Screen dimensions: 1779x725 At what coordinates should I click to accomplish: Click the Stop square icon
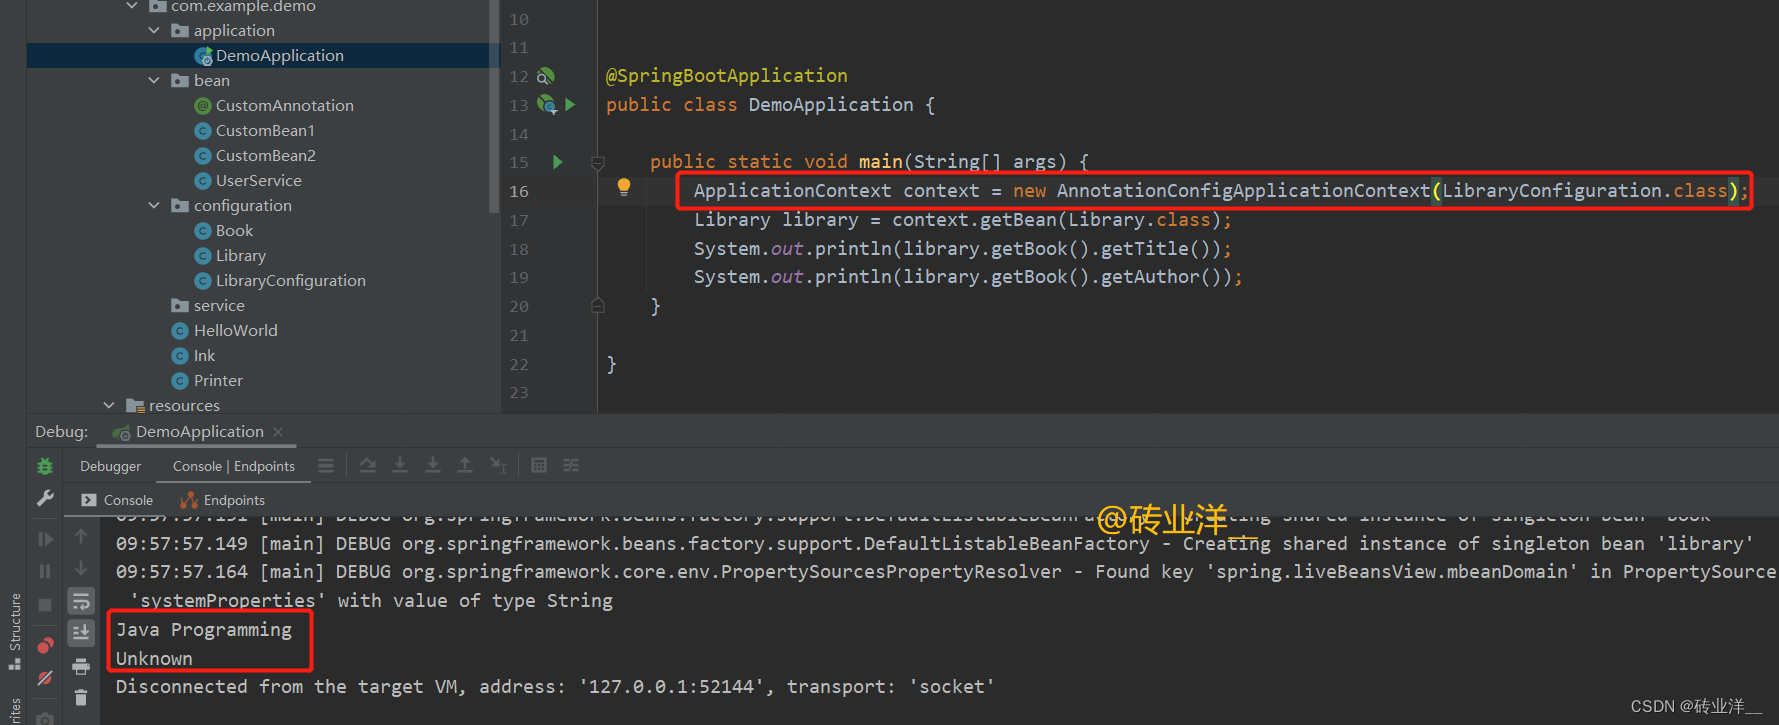click(45, 605)
